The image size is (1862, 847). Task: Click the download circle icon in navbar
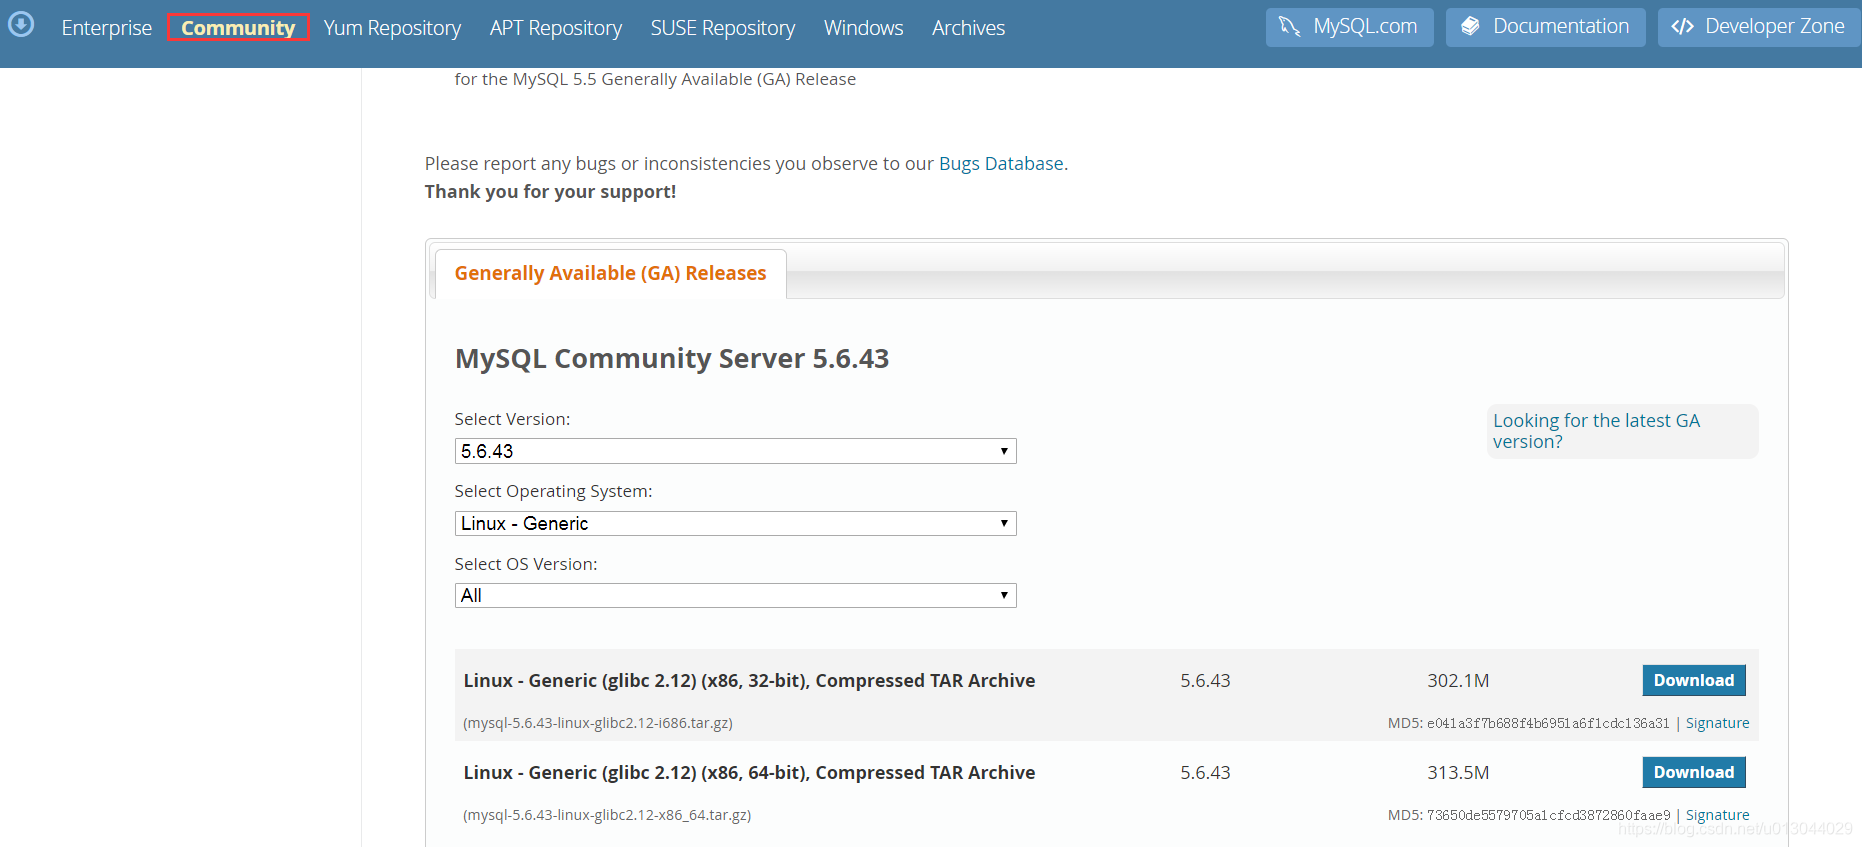[x=21, y=24]
